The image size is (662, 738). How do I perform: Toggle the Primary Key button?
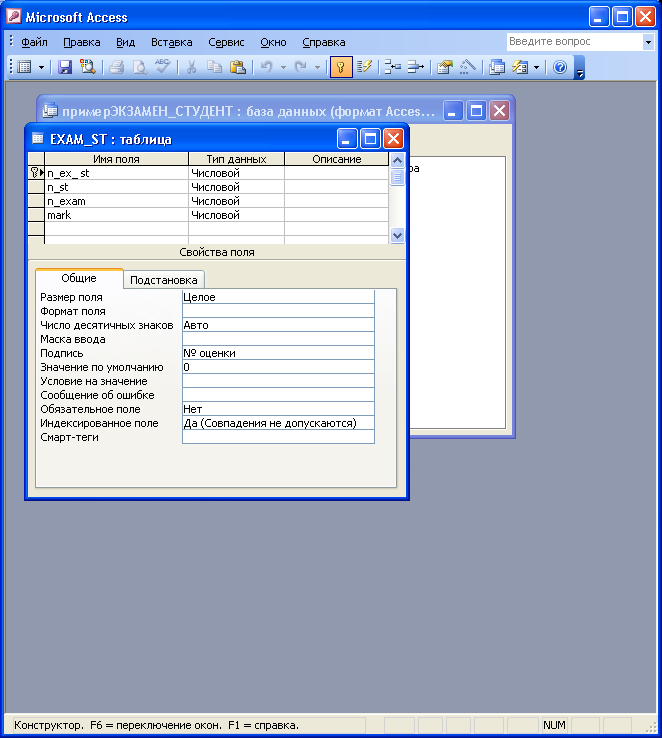(x=341, y=67)
